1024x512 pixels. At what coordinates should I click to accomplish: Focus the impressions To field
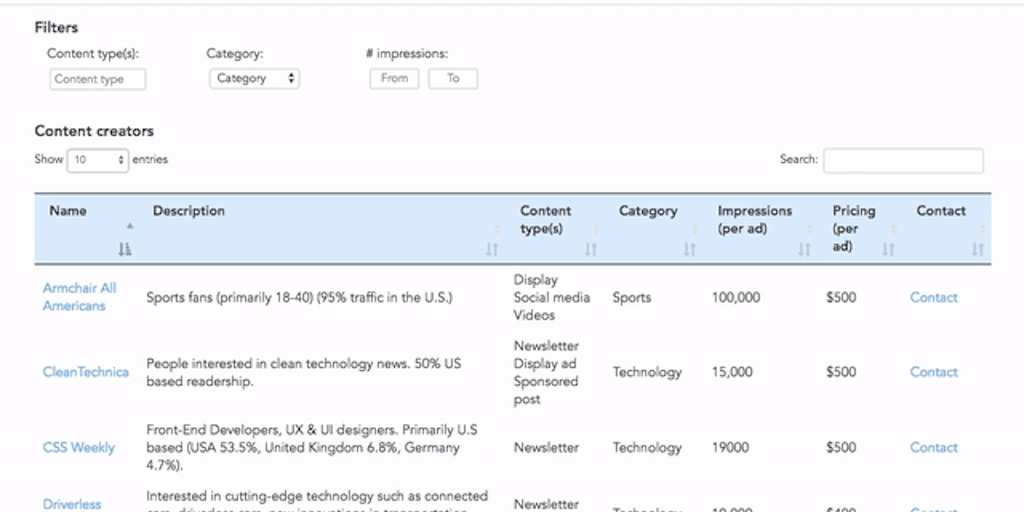tap(453, 79)
